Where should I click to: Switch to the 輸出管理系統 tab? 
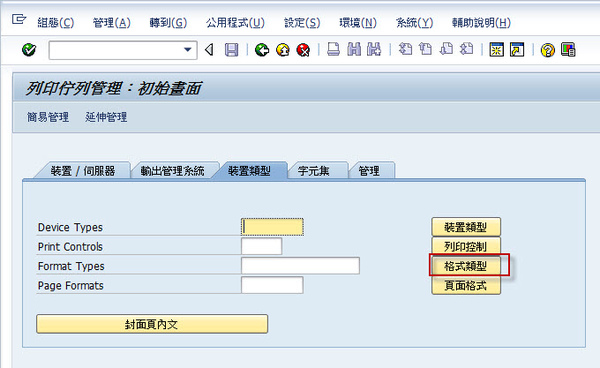[x=173, y=171]
